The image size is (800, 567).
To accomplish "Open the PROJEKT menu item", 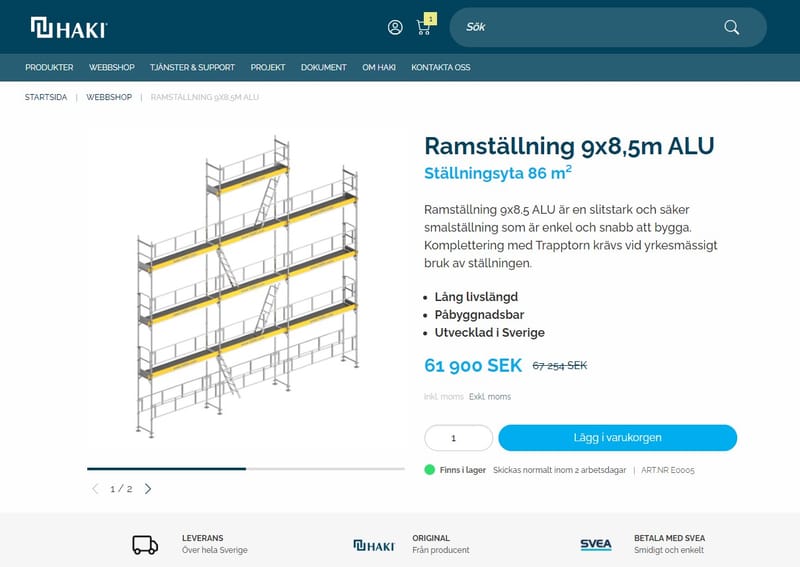I will 268,67.
